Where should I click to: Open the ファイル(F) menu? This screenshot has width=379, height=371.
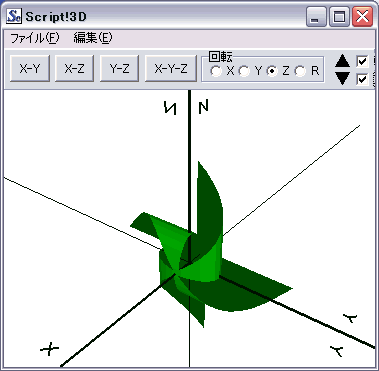pos(34,38)
